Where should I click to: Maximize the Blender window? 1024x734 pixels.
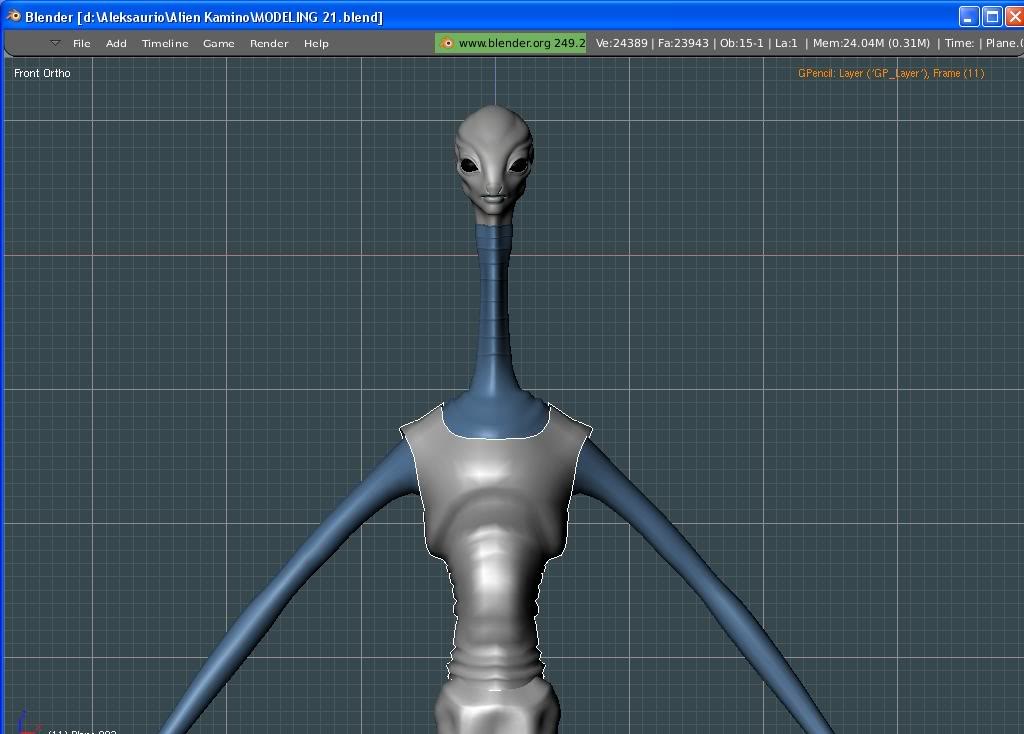(992, 16)
